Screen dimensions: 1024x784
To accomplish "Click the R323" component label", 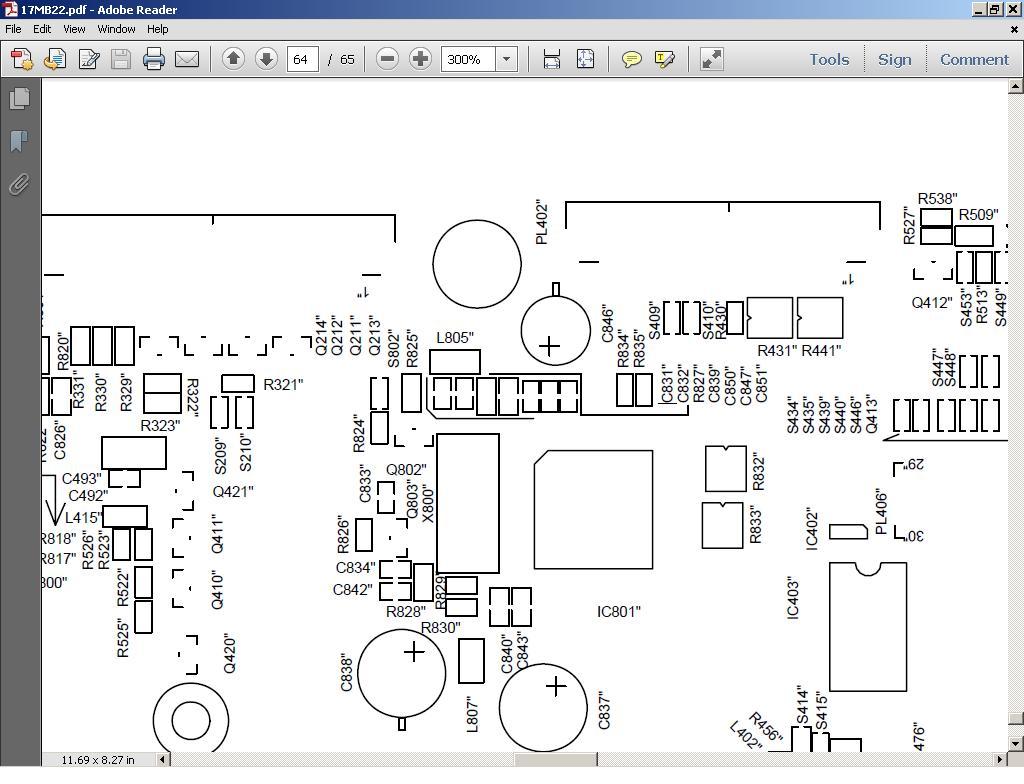I will point(160,426).
